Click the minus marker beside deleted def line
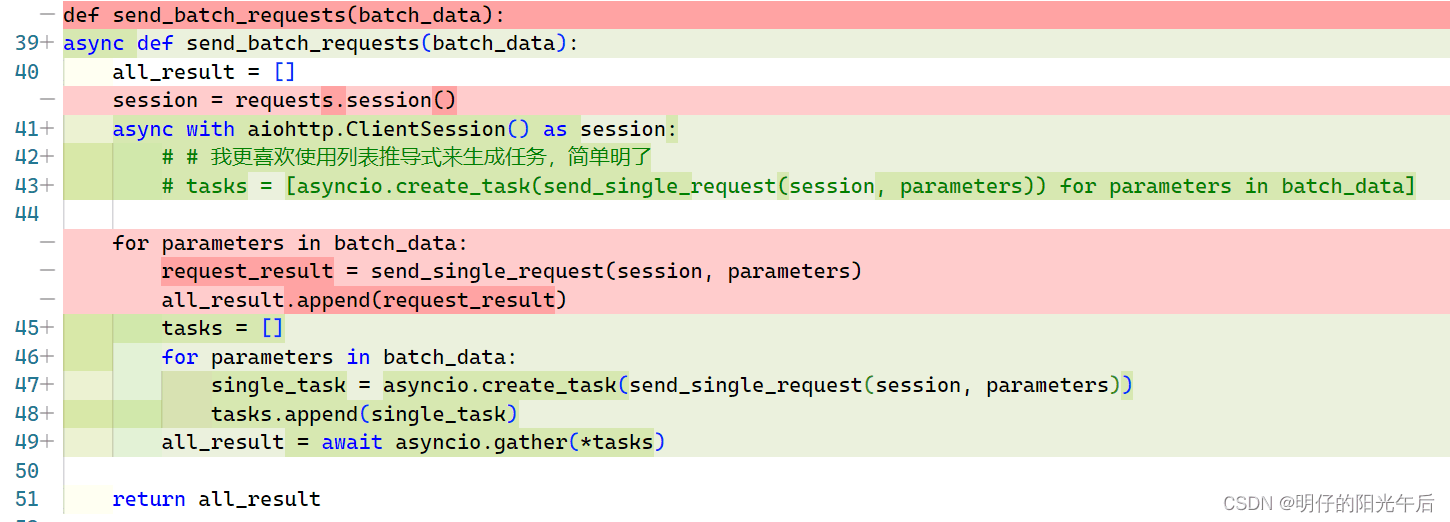 pos(47,15)
